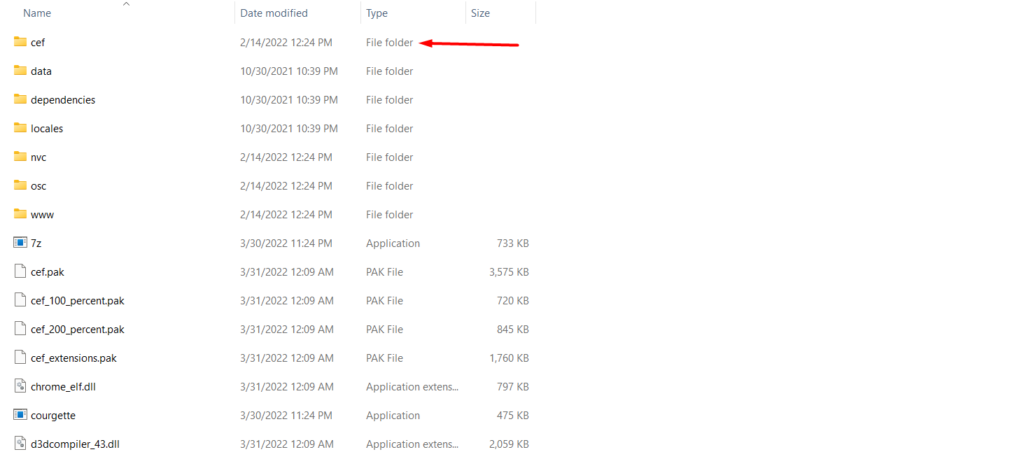Click the 845 KB size value
The width and height of the screenshot is (1024, 459).
tap(513, 329)
